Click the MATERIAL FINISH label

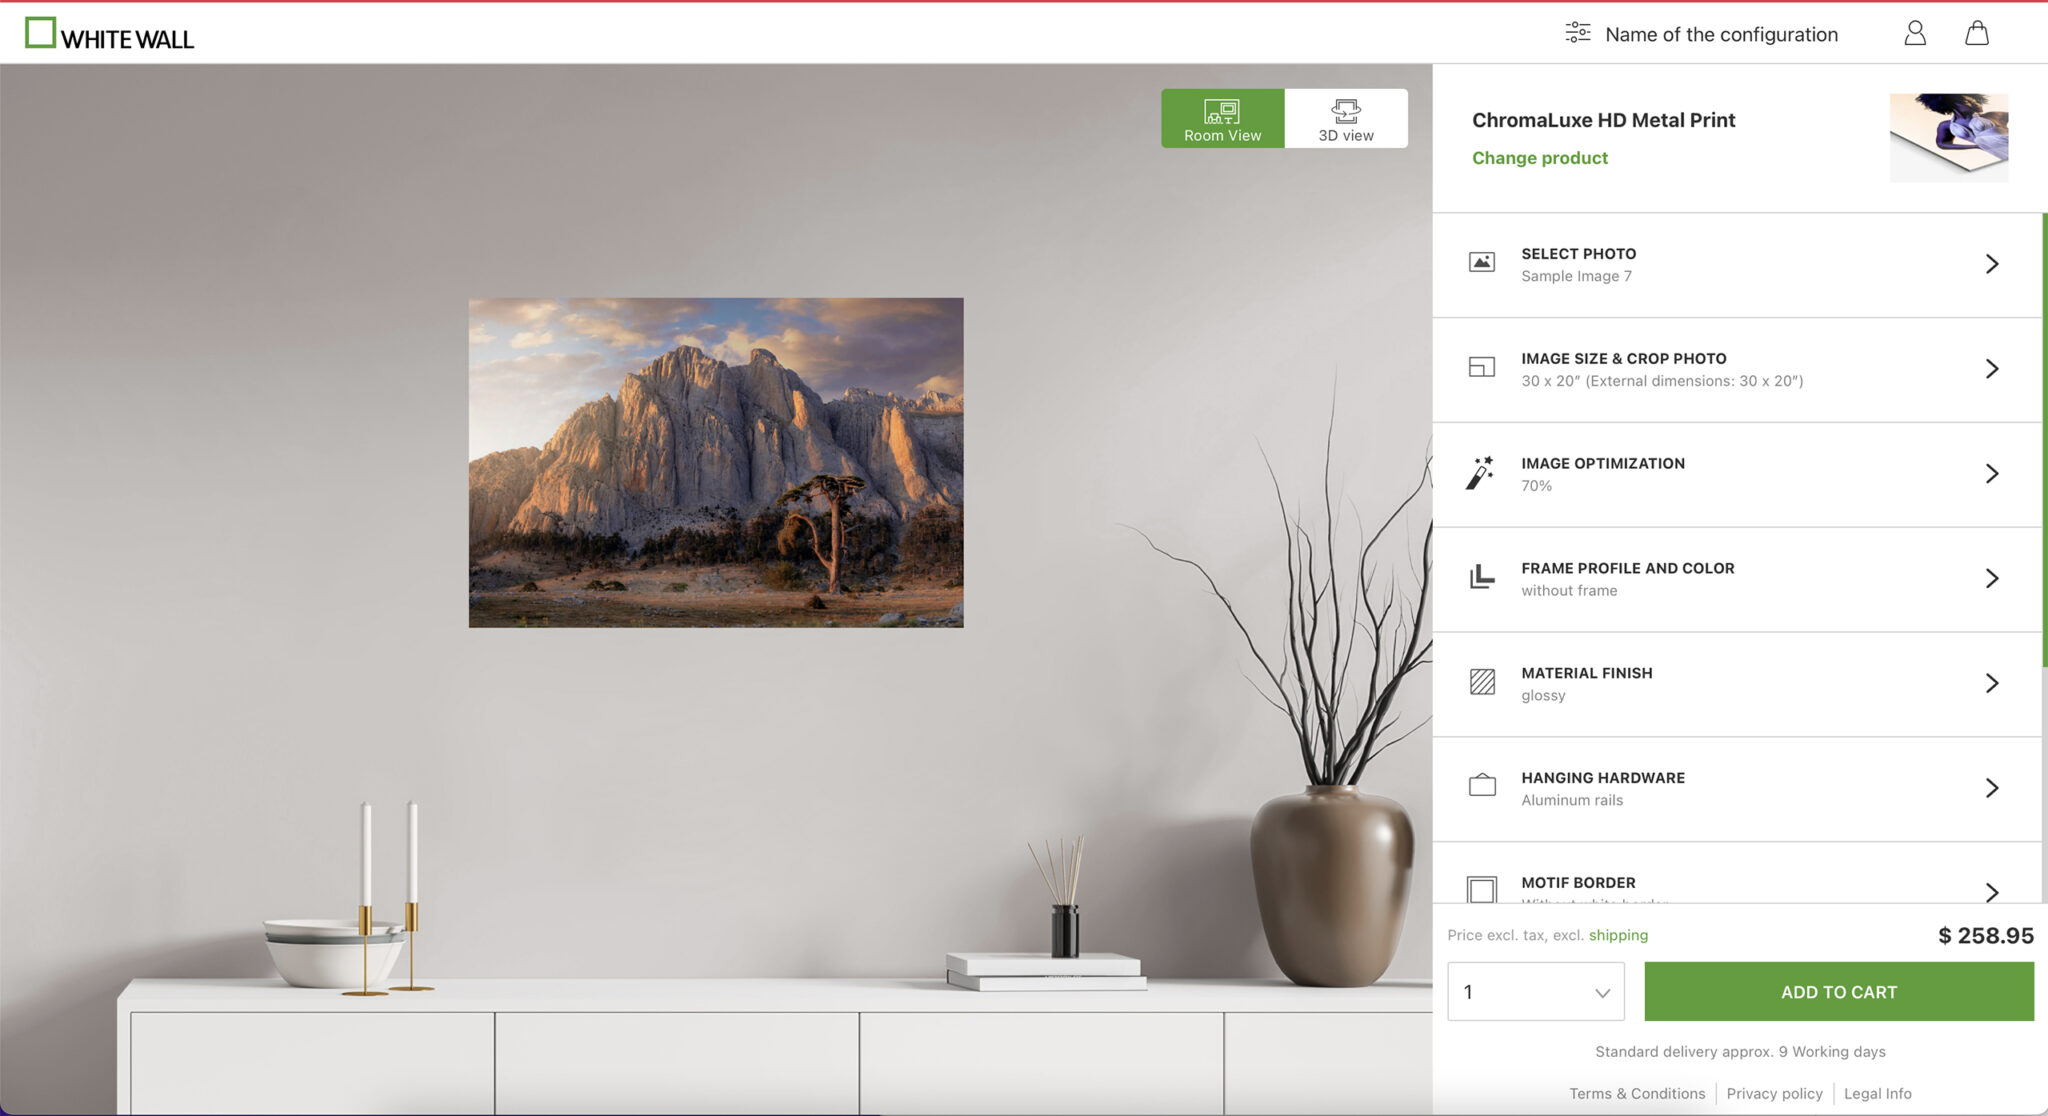(1586, 673)
